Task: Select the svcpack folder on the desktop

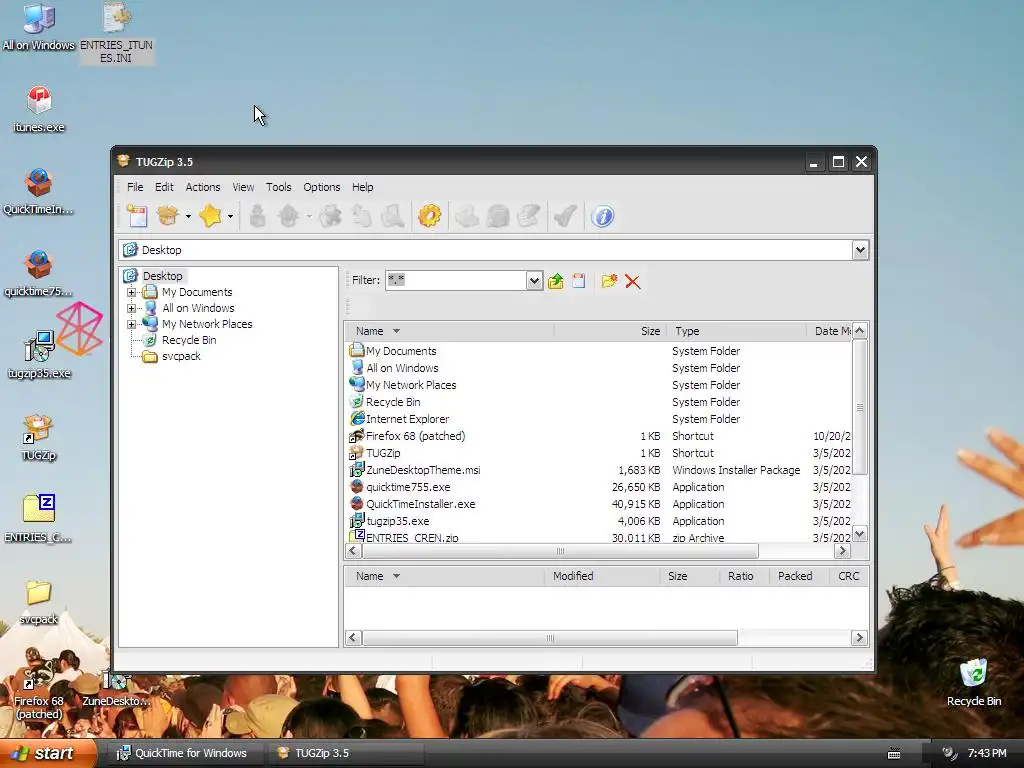Action: click(x=39, y=602)
